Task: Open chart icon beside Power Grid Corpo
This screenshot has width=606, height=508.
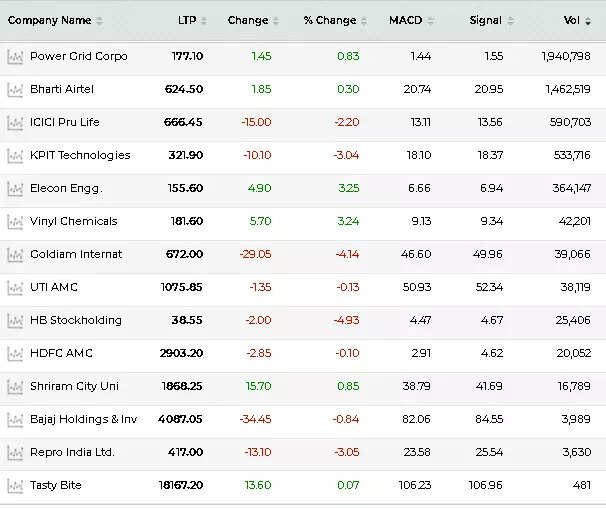Action: tap(15, 57)
